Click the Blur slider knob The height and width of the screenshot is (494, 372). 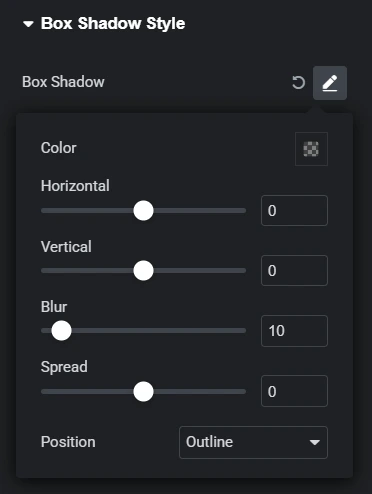tap(62, 331)
